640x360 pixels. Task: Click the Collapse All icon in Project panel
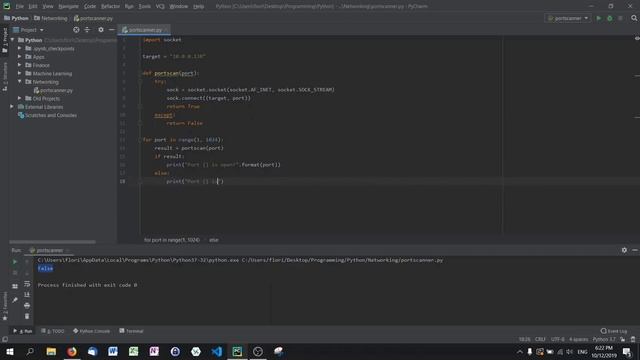tap(87, 30)
